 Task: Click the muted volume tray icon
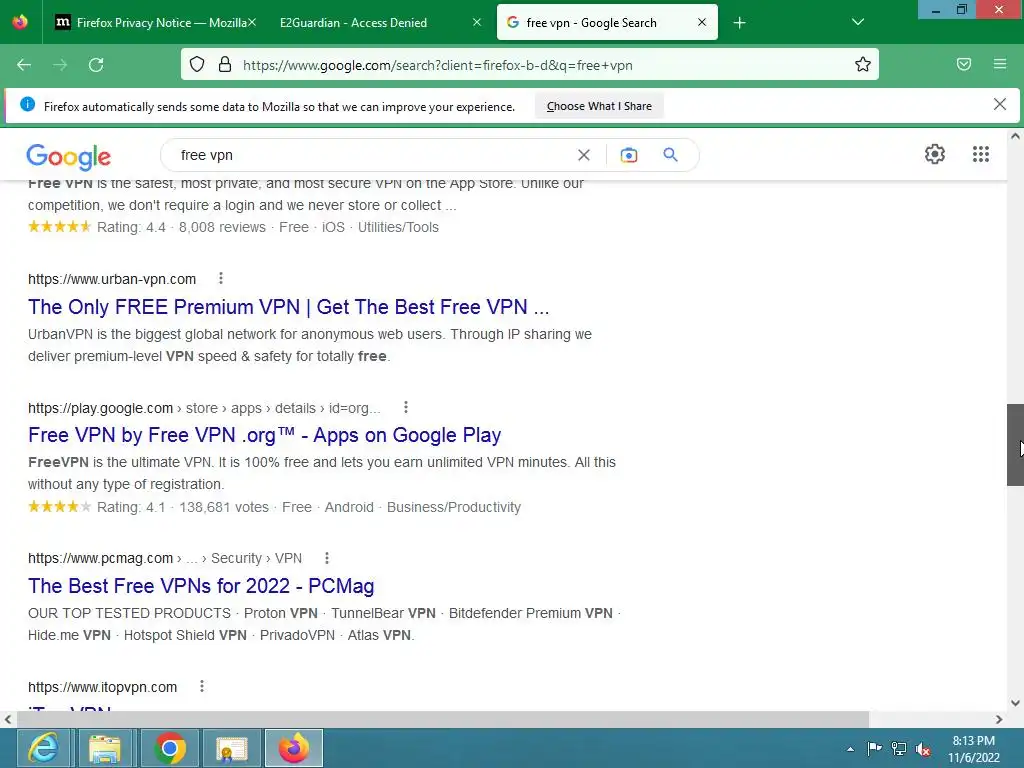pos(923,749)
